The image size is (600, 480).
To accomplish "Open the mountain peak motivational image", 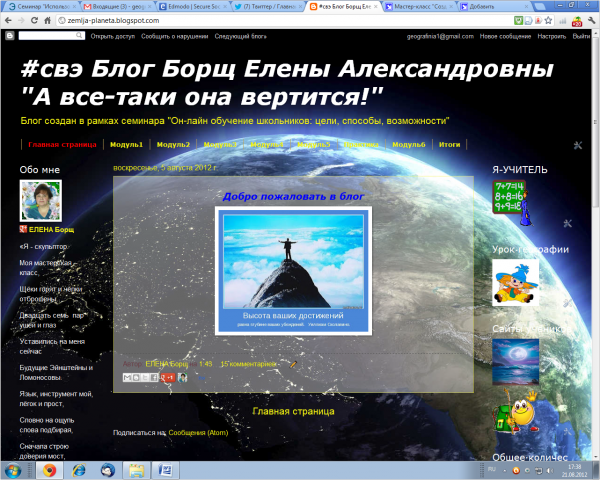I will tap(293, 271).
